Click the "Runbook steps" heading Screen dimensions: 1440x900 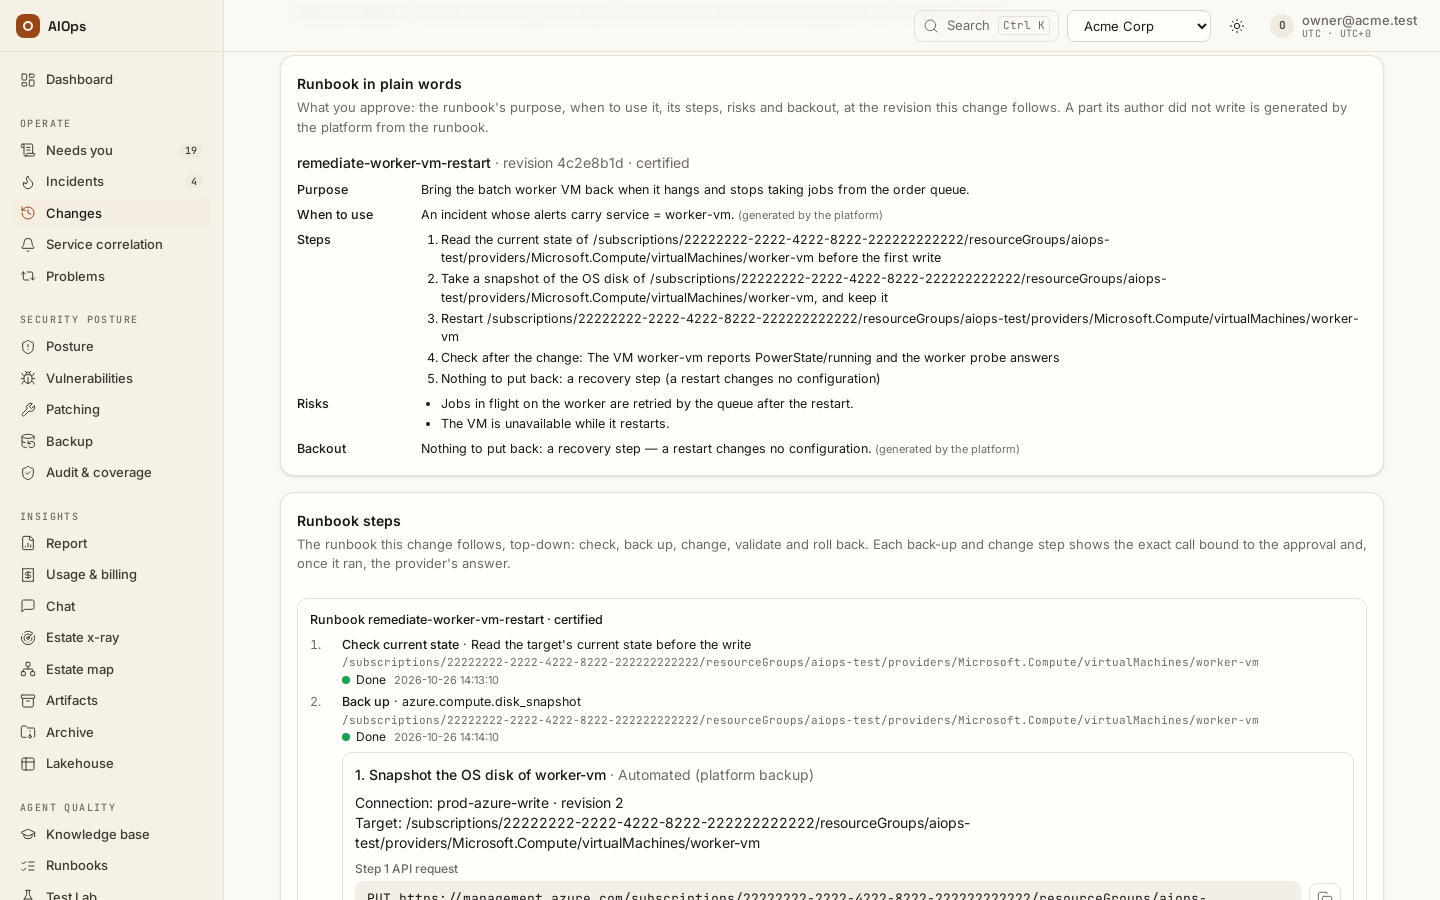pyautogui.click(x=349, y=521)
